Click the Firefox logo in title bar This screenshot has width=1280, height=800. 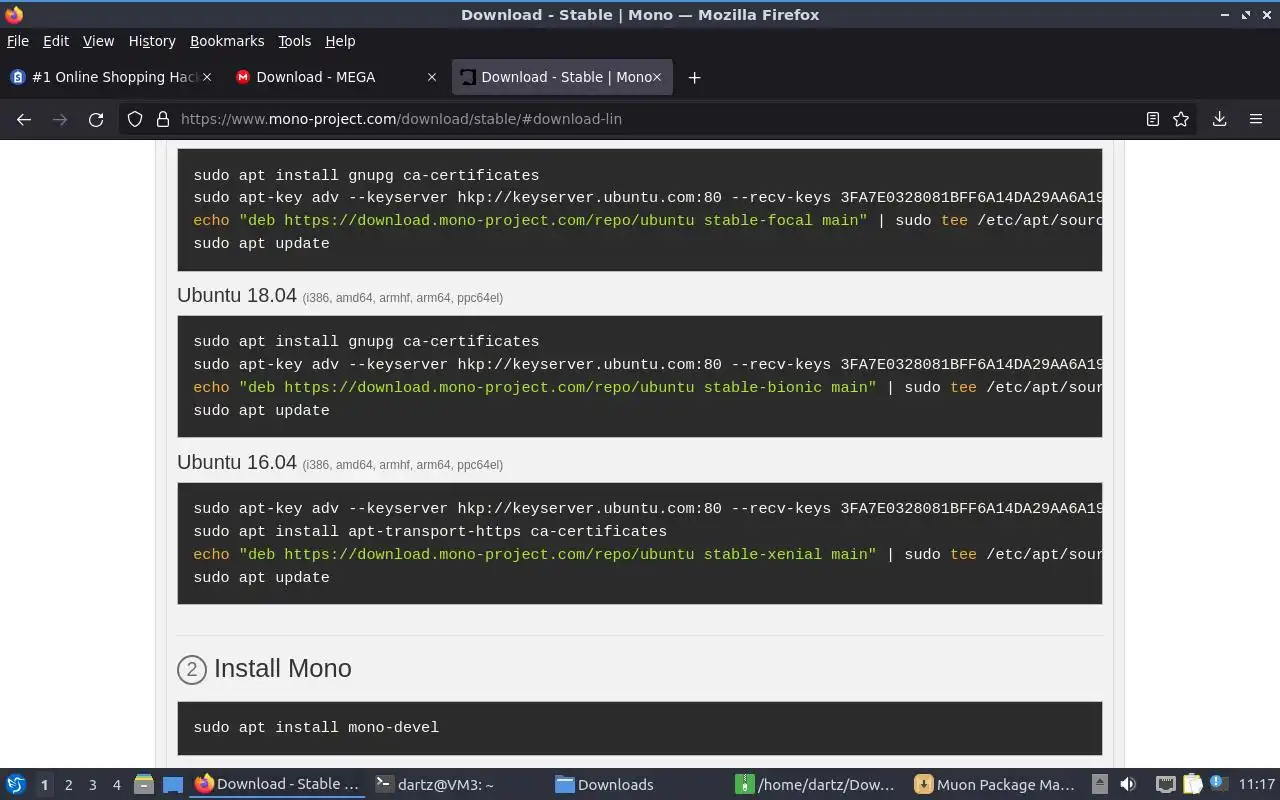[14, 14]
